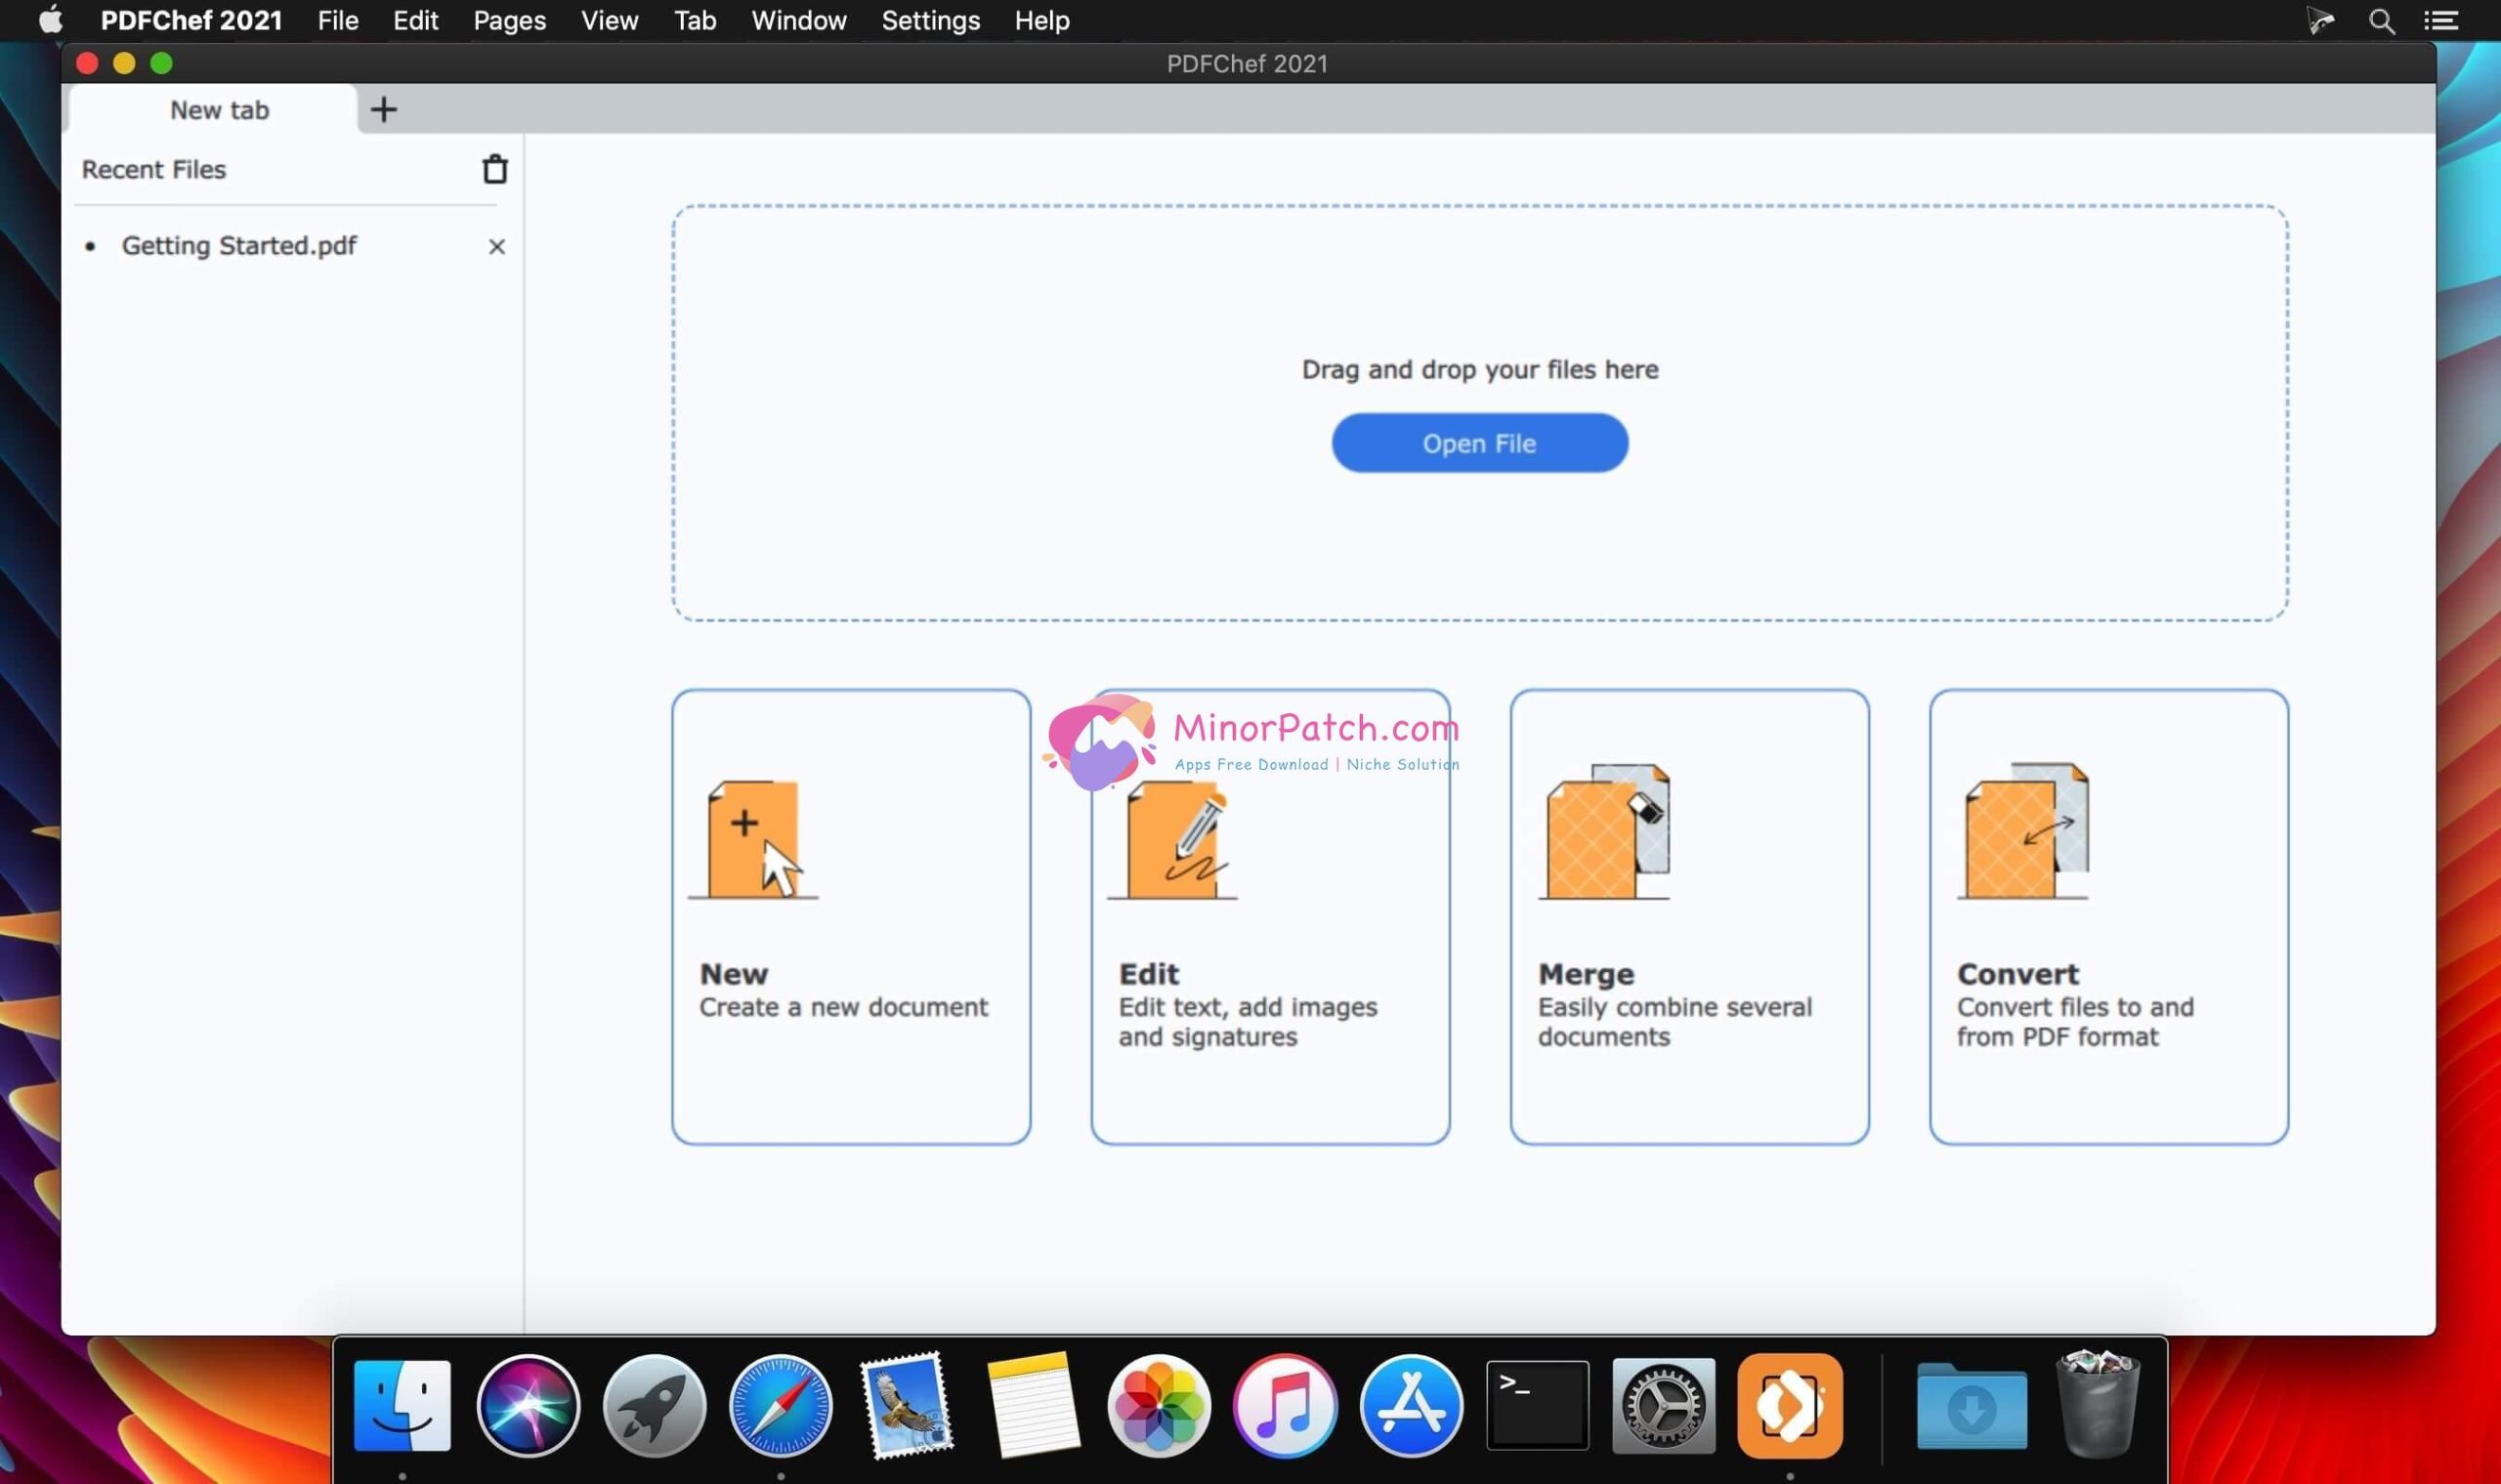The height and width of the screenshot is (1484, 2501).
Task: Open a new tab with the plus button
Action: click(384, 108)
